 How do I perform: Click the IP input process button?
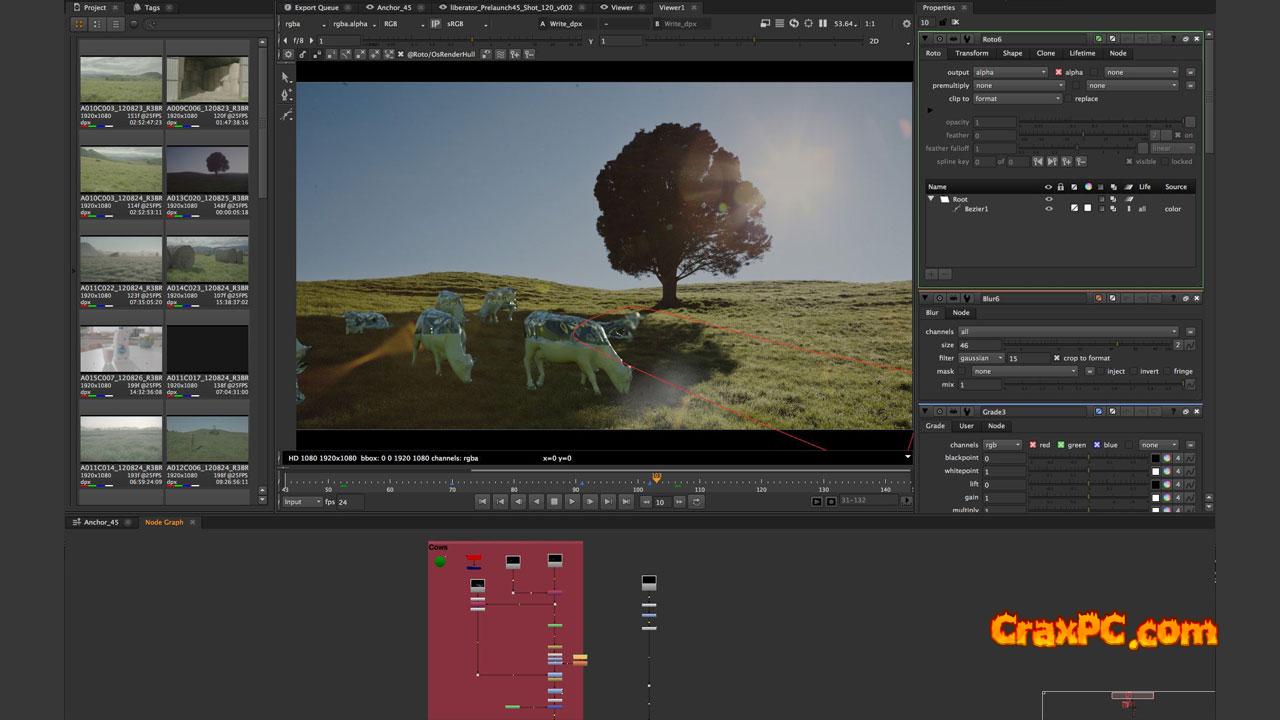tap(436, 23)
